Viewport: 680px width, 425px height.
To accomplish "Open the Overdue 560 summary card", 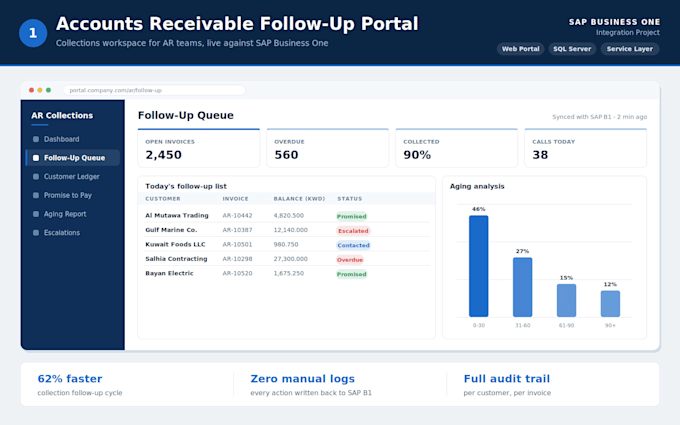I will pyautogui.click(x=327, y=148).
